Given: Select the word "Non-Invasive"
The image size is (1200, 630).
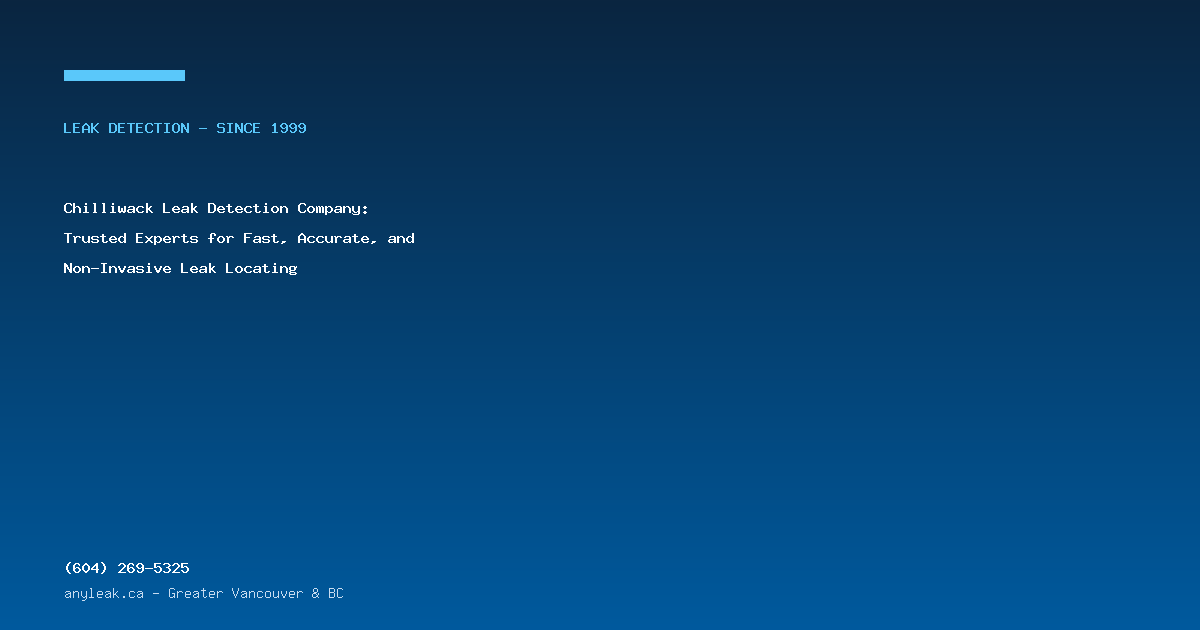Looking at the screenshot, I should click(117, 269).
